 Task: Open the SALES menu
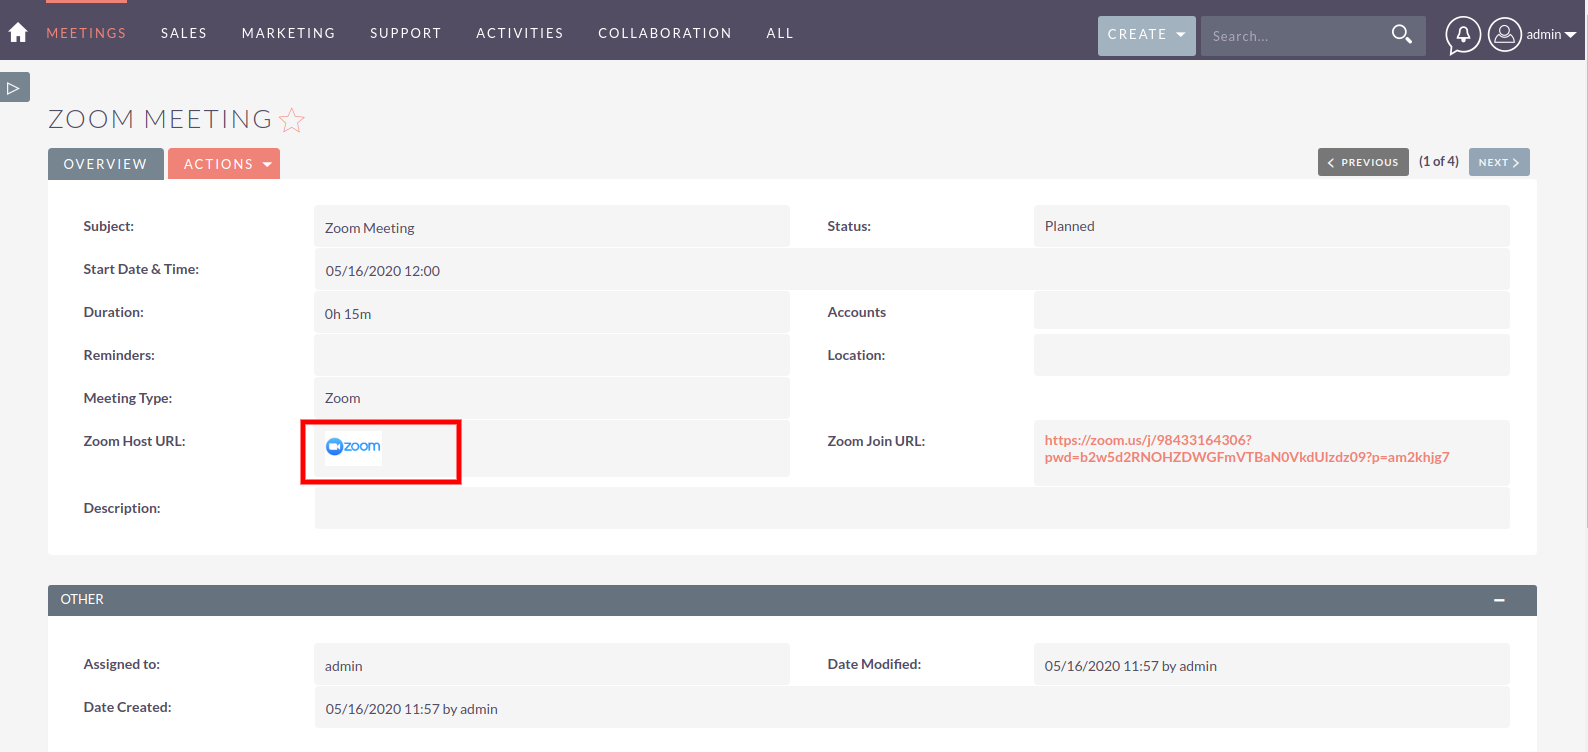184,33
